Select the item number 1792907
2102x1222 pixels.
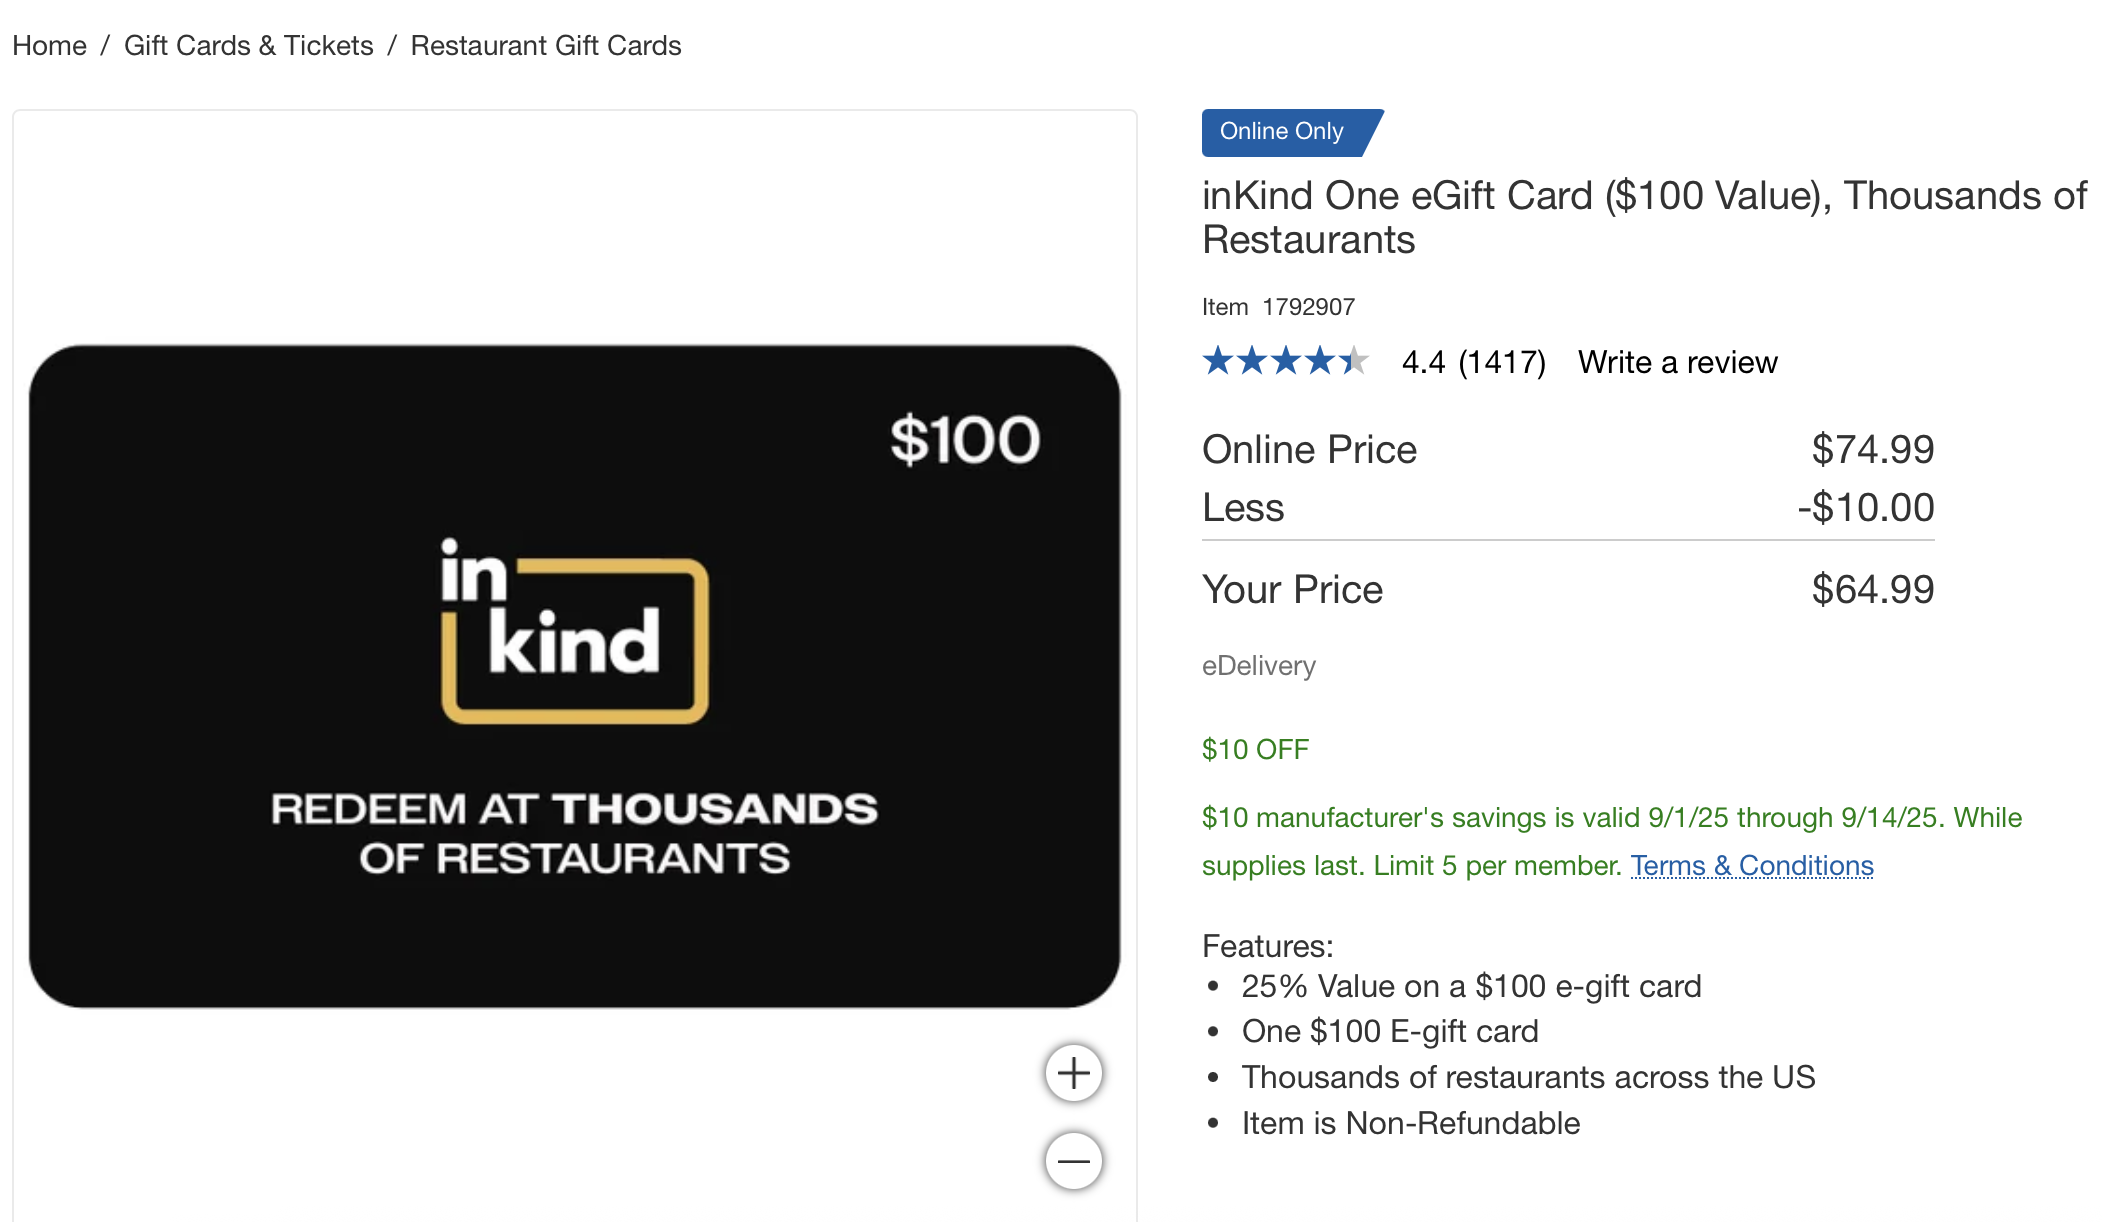(x=1308, y=307)
